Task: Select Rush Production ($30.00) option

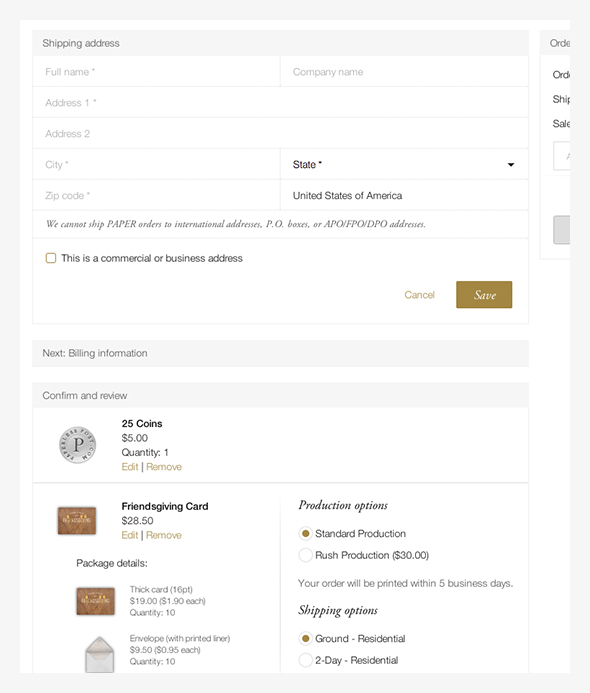Action: (x=305, y=555)
